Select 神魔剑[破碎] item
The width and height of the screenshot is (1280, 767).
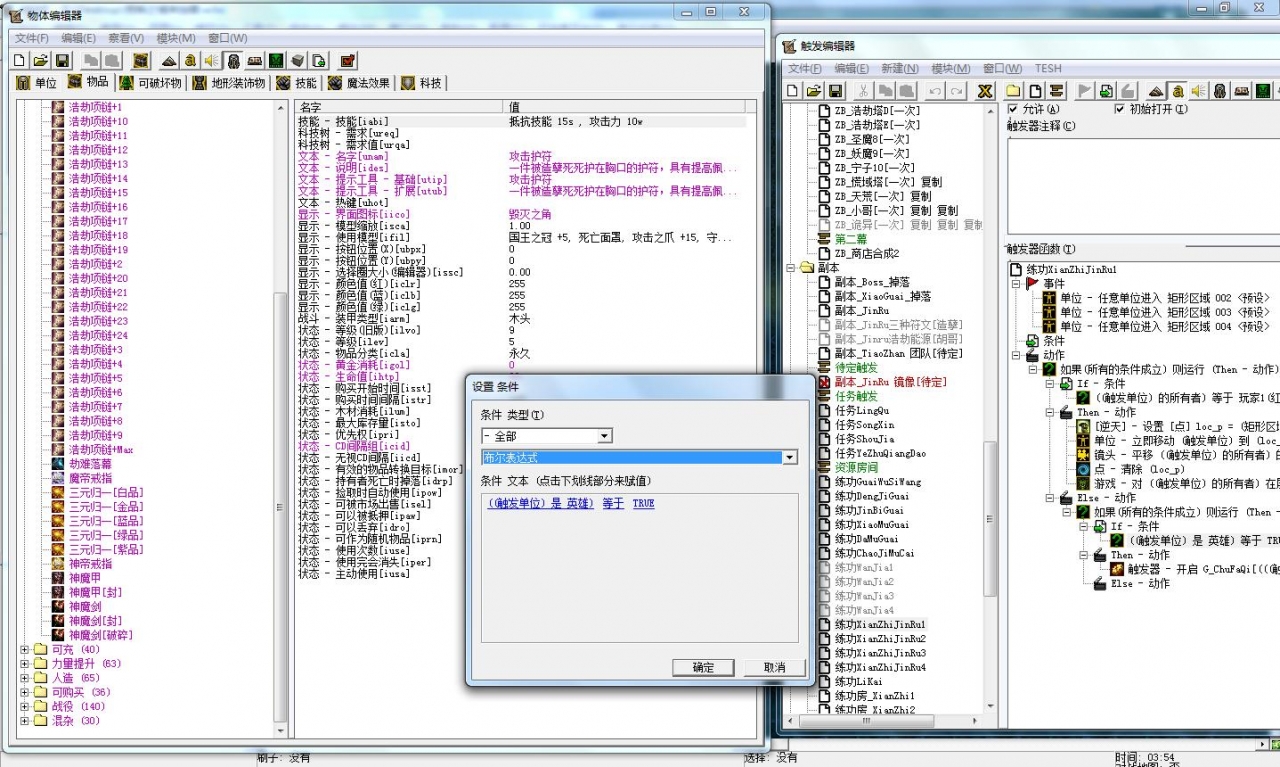pyautogui.click(x=100, y=635)
